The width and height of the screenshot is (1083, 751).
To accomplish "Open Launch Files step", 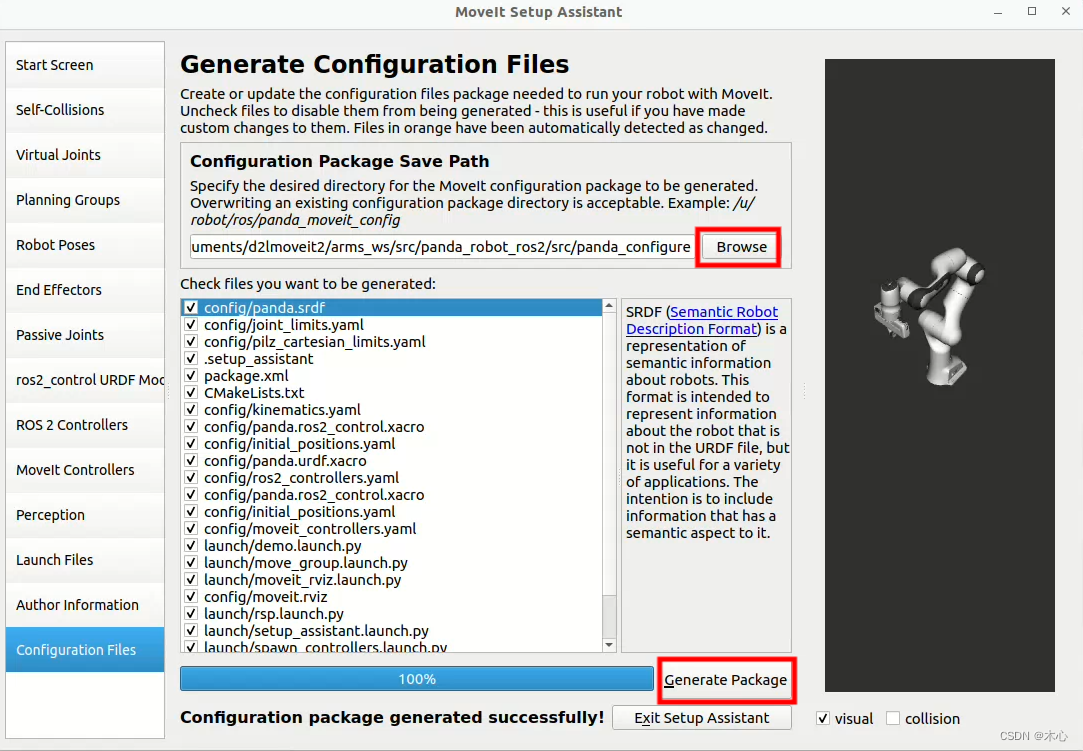I will (x=85, y=560).
